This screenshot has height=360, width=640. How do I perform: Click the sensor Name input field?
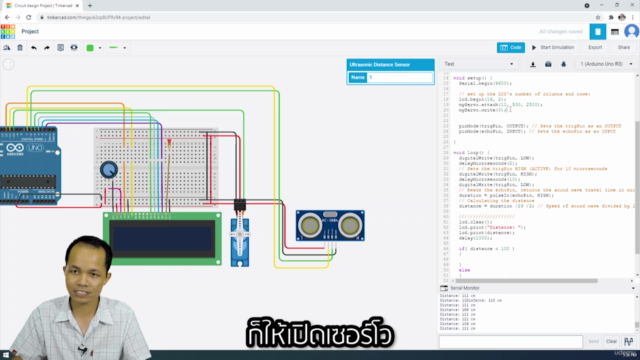point(400,77)
